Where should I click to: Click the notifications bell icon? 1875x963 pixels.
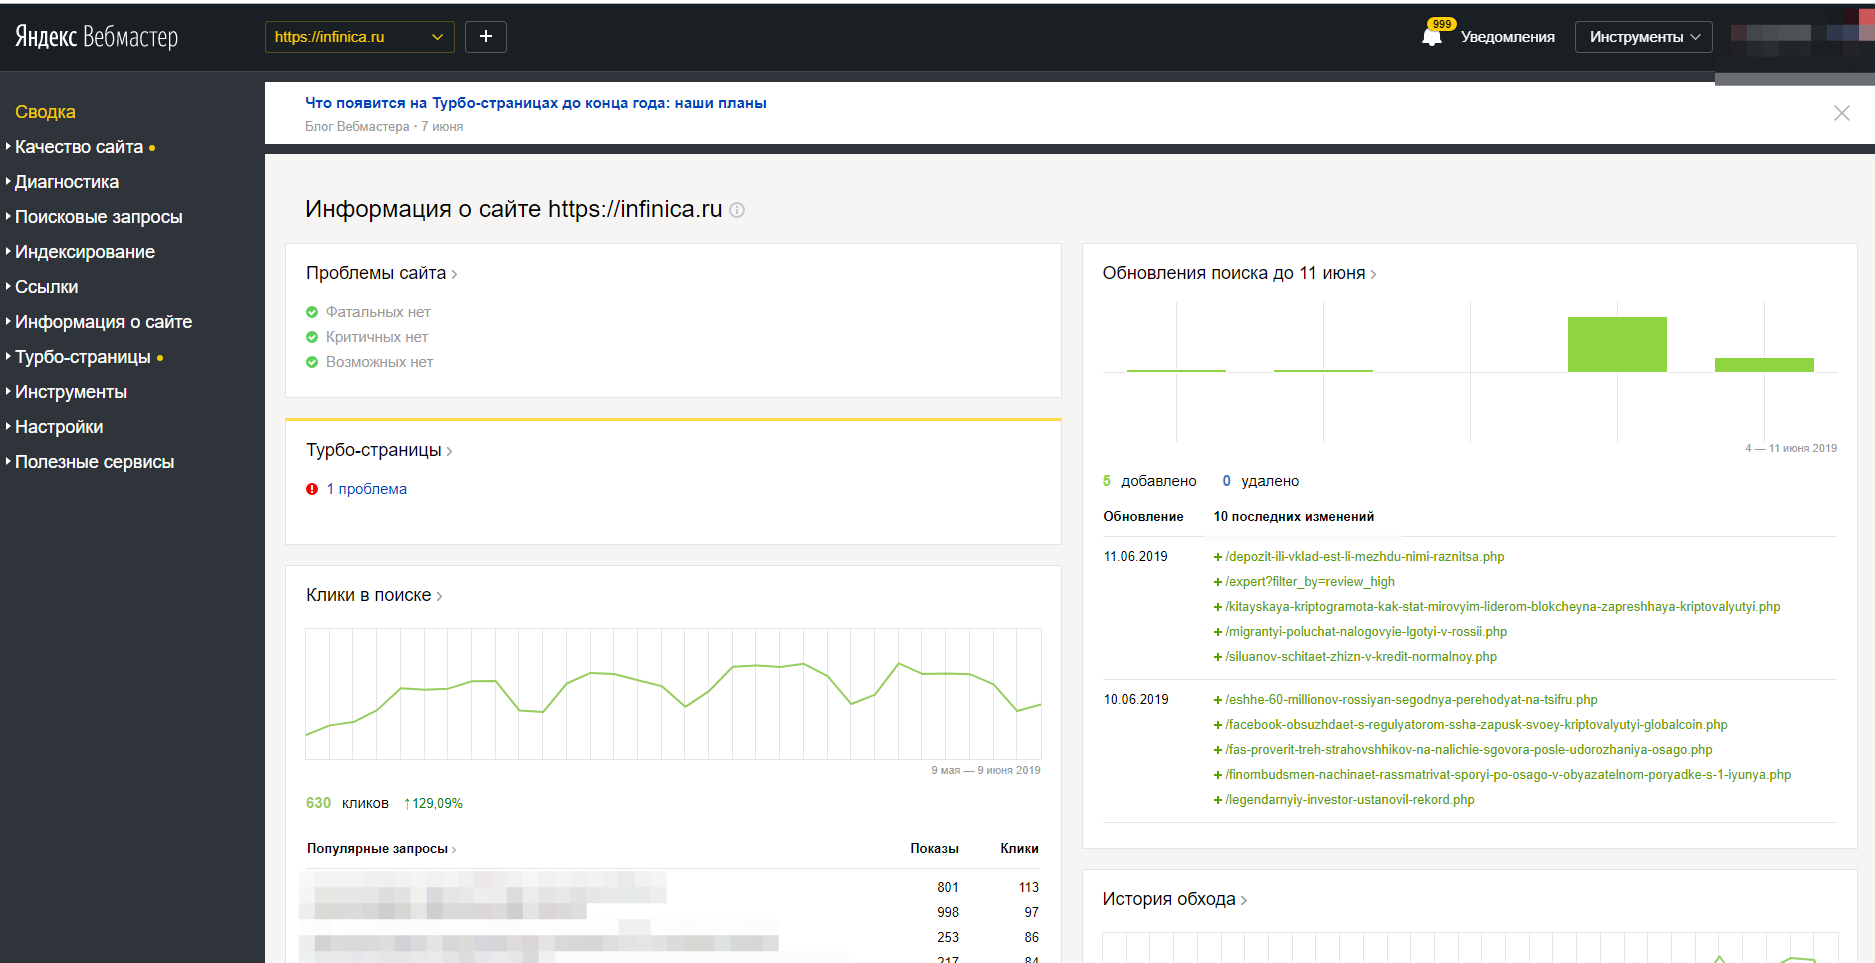(x=1431, y=37)
